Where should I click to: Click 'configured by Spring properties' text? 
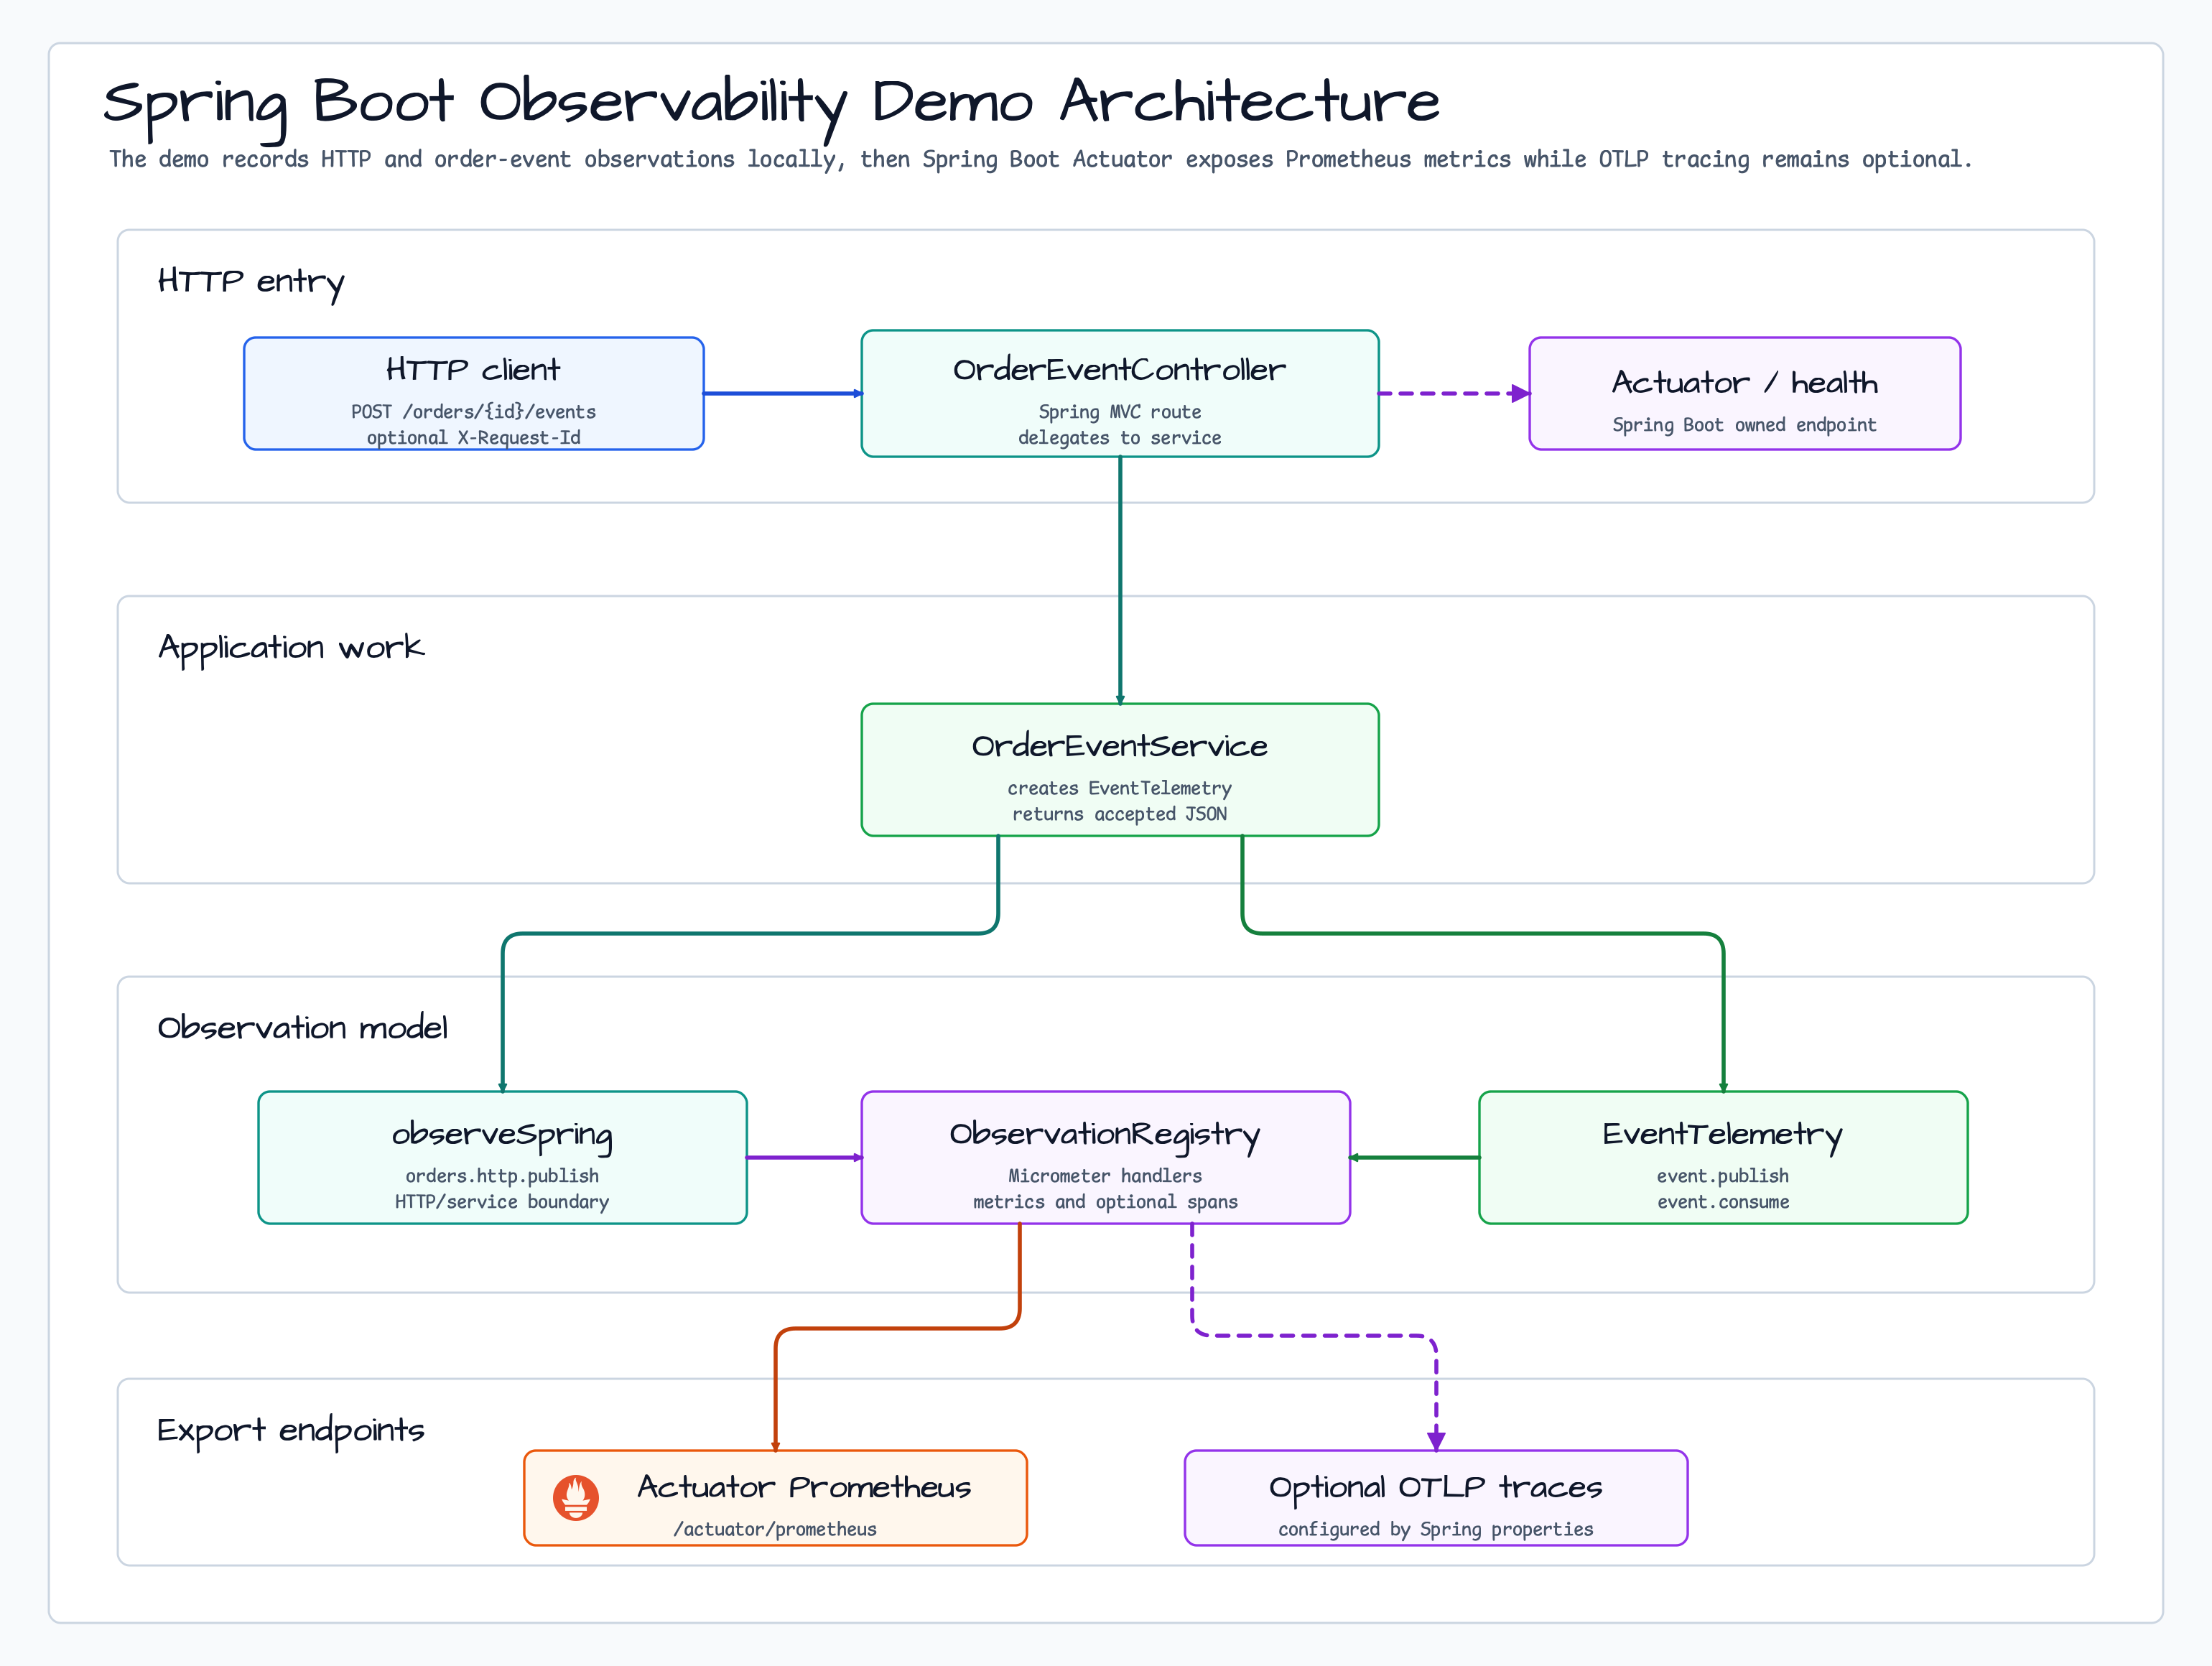tap(1436, 1529)
